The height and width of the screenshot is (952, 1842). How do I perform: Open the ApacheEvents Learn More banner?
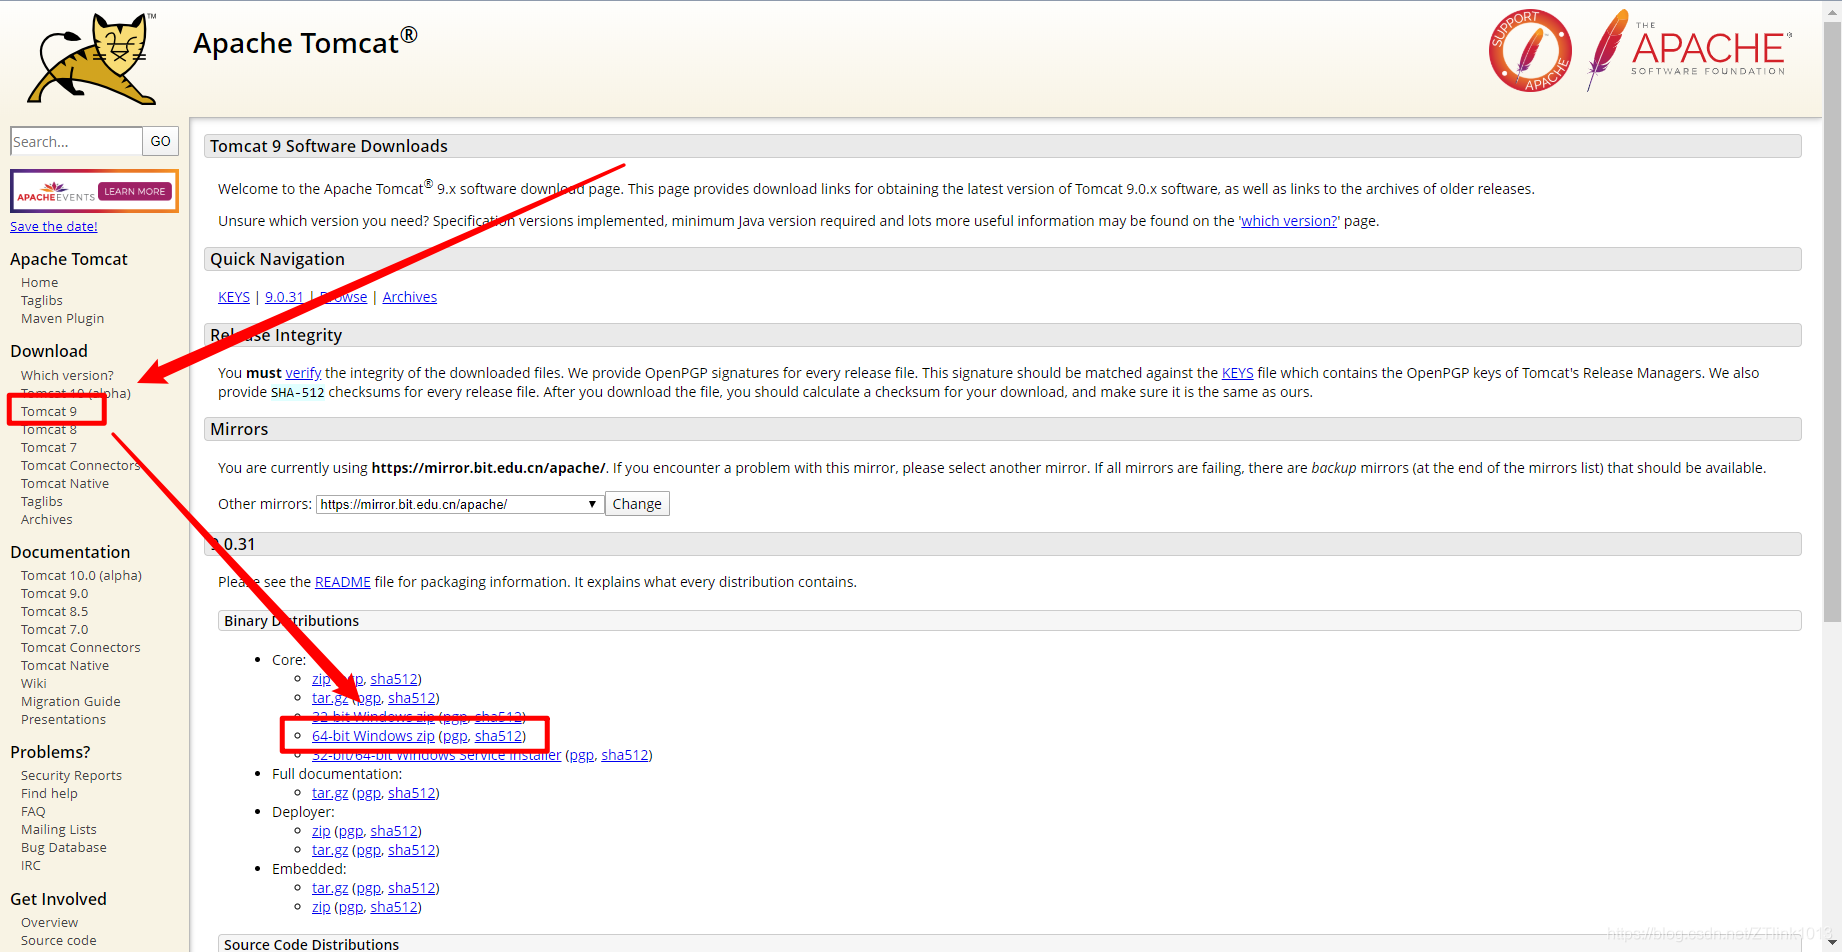94,191
